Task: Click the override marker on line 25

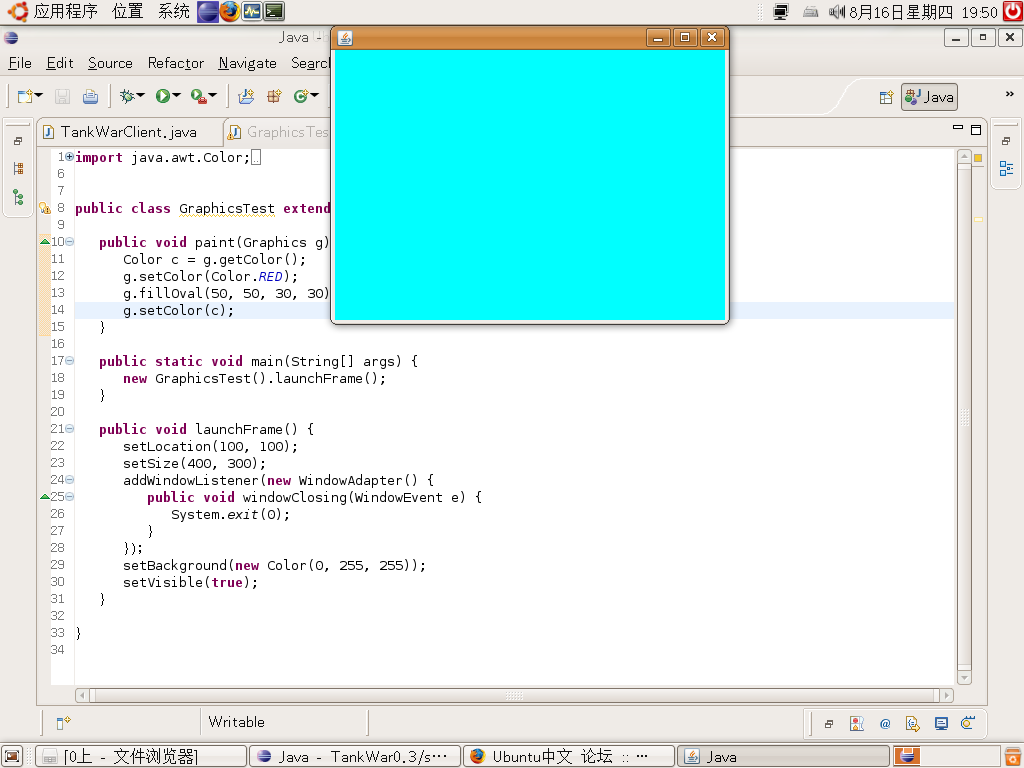Action: 44,496
